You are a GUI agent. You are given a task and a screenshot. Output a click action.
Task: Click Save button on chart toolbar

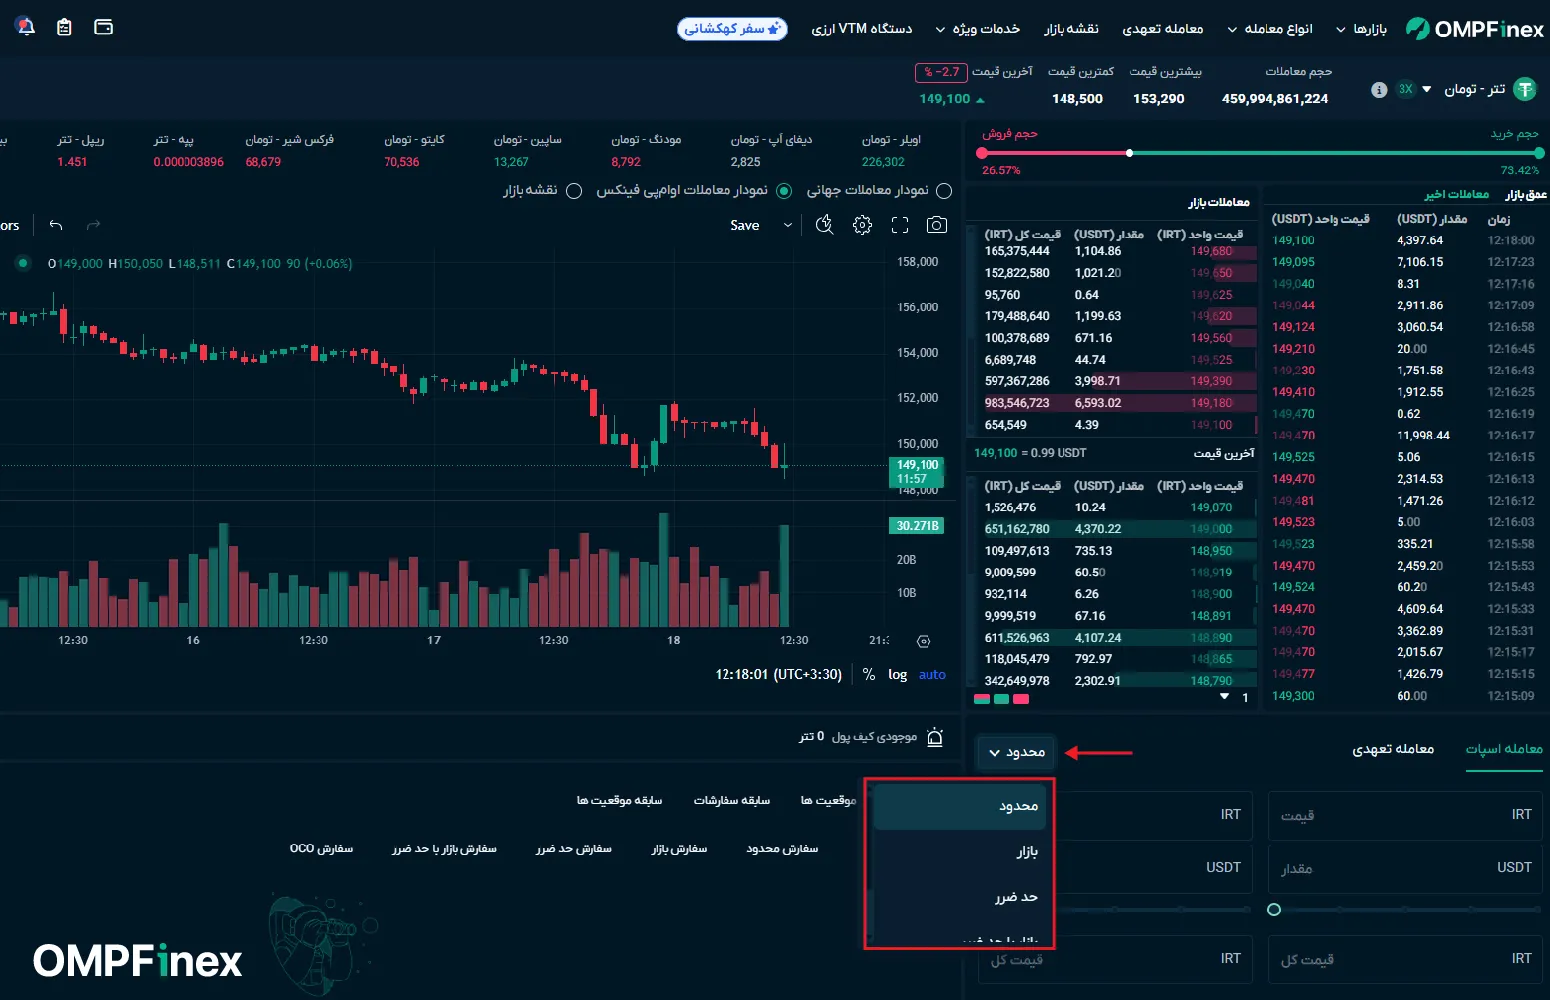pos(744,226)
